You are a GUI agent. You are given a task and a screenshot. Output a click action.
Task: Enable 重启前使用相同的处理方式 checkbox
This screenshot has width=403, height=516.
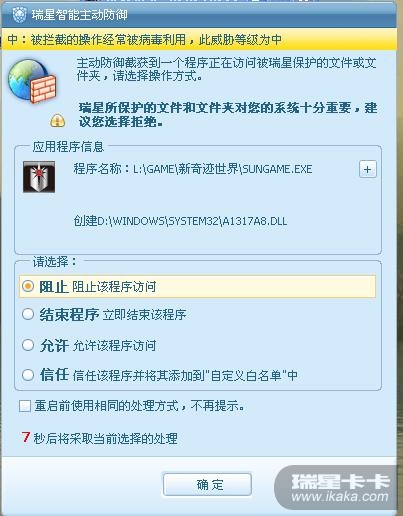[25, 406]
